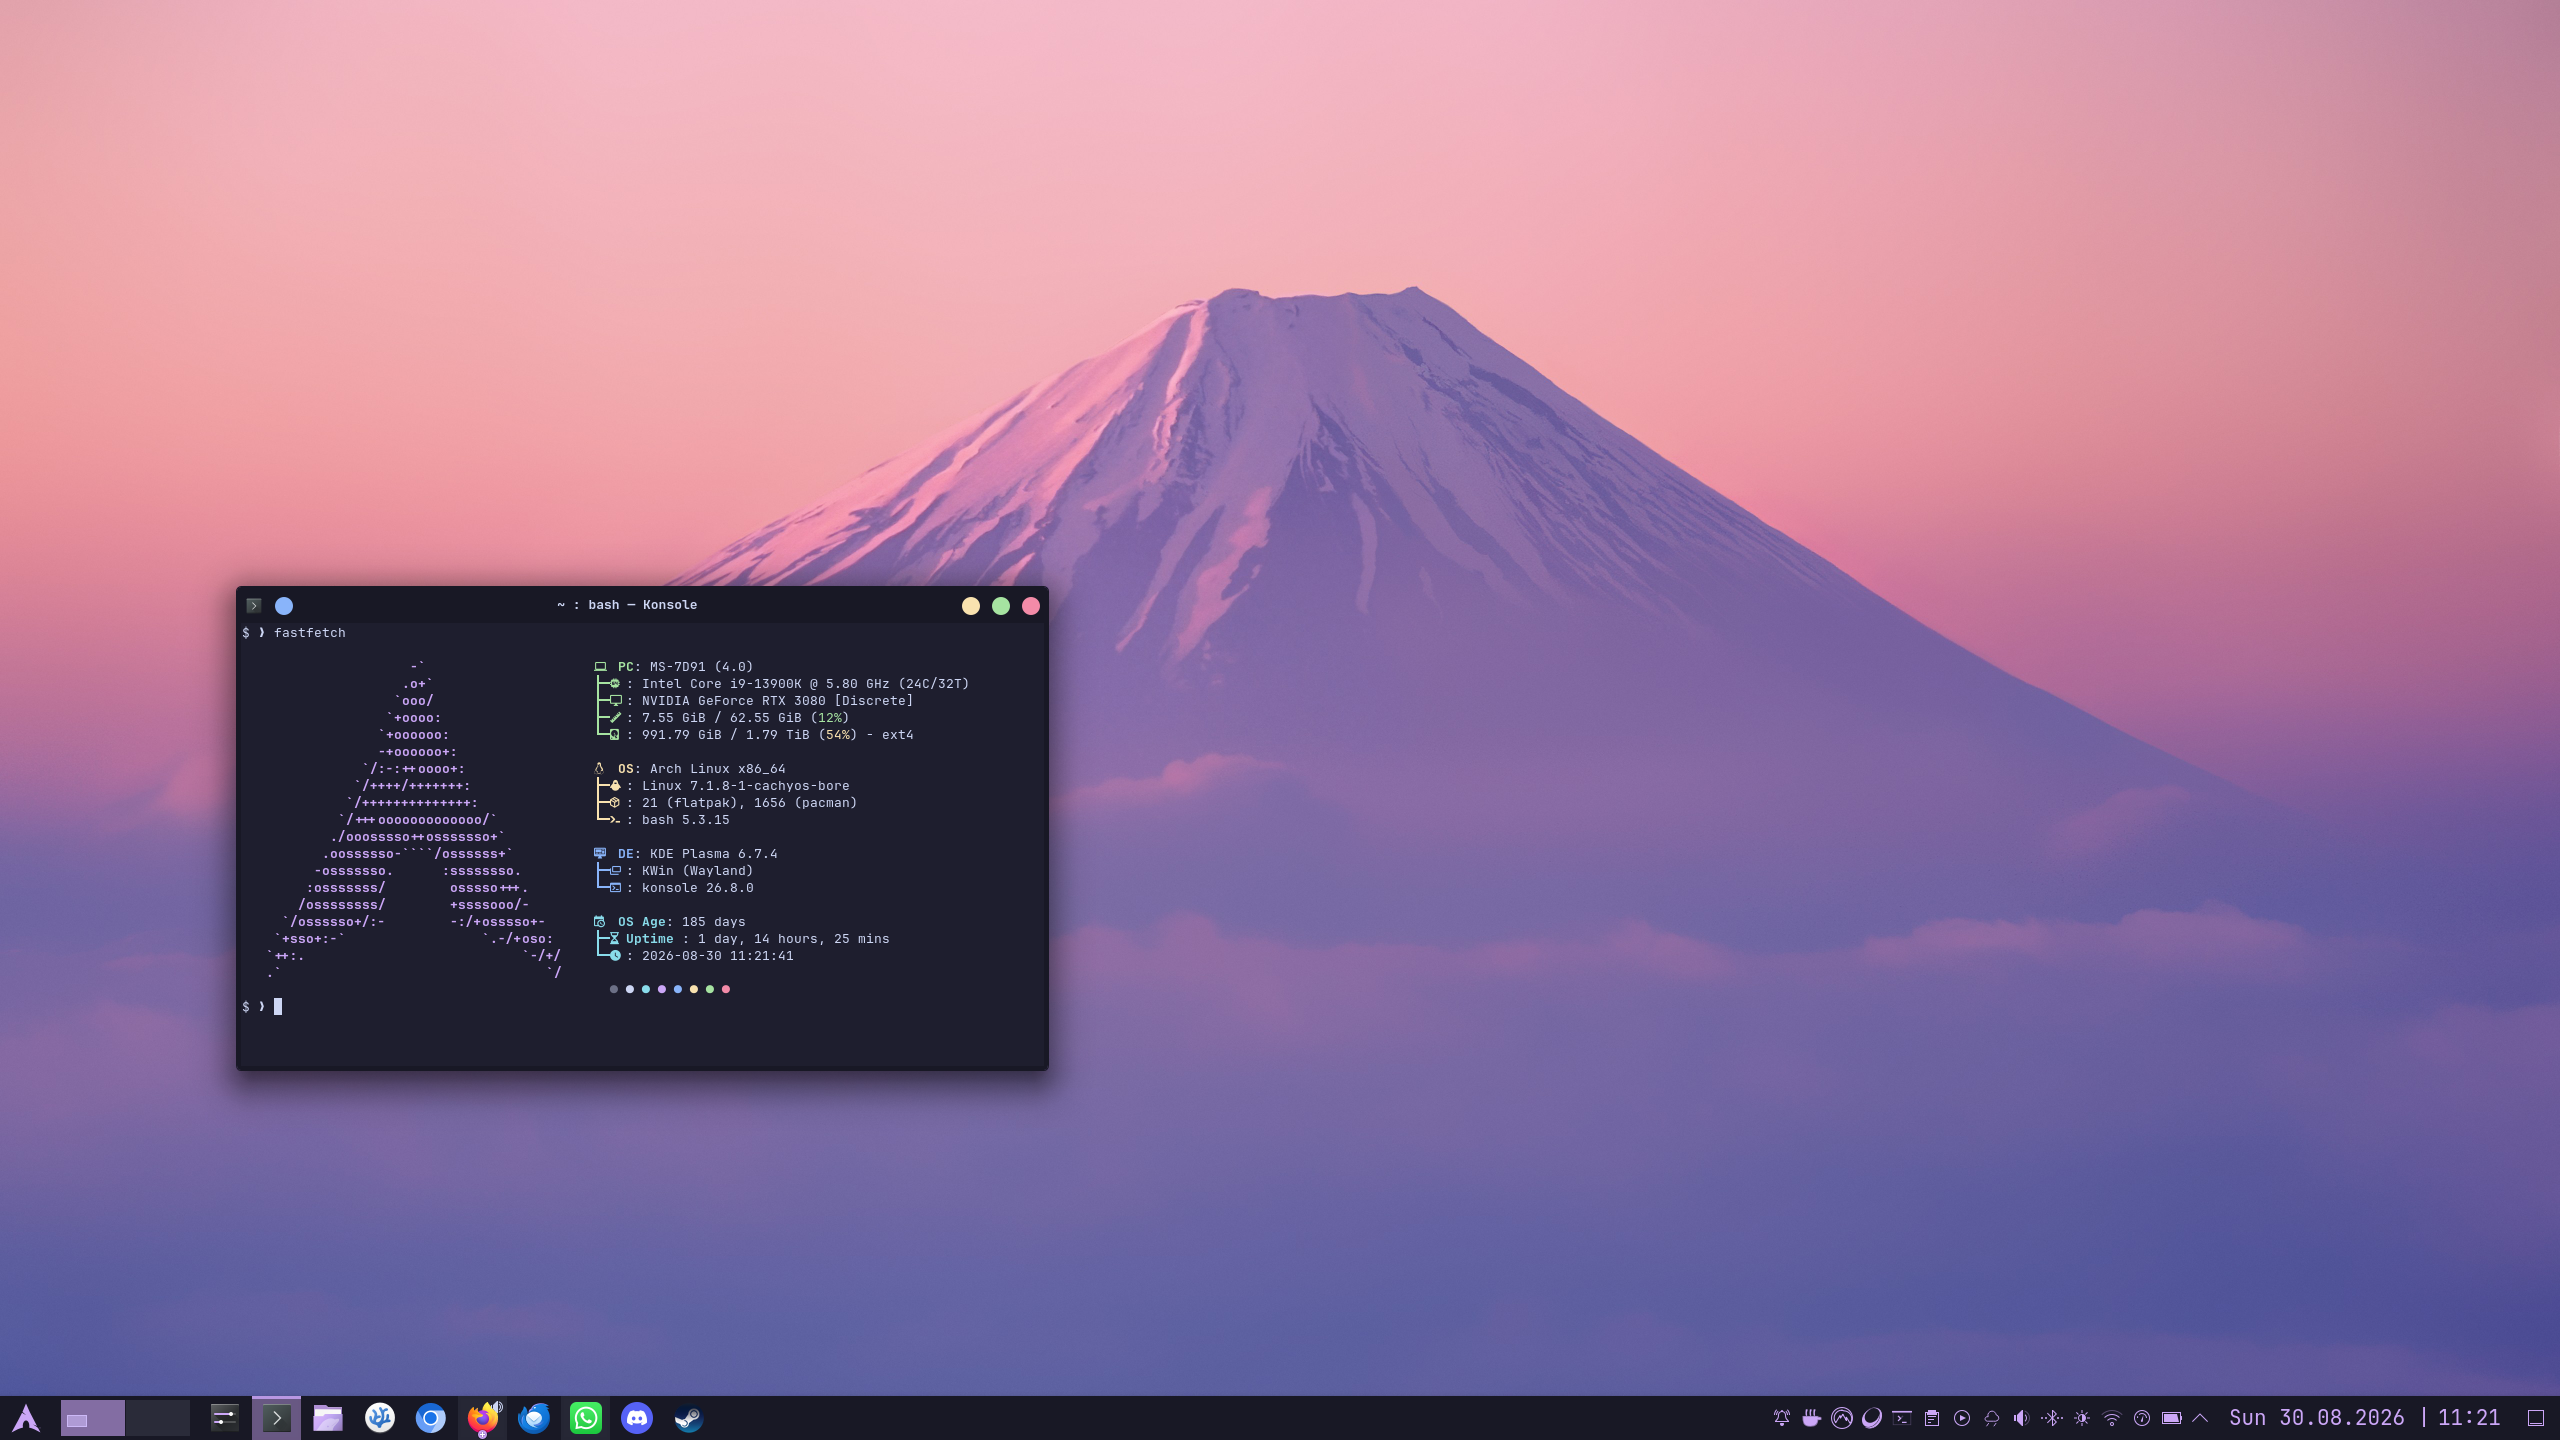Image resolution: width=2560 pixels, height=1440 pixels.
Task: Launch VSCodium from the taskbar
Action: point(380,1418)
